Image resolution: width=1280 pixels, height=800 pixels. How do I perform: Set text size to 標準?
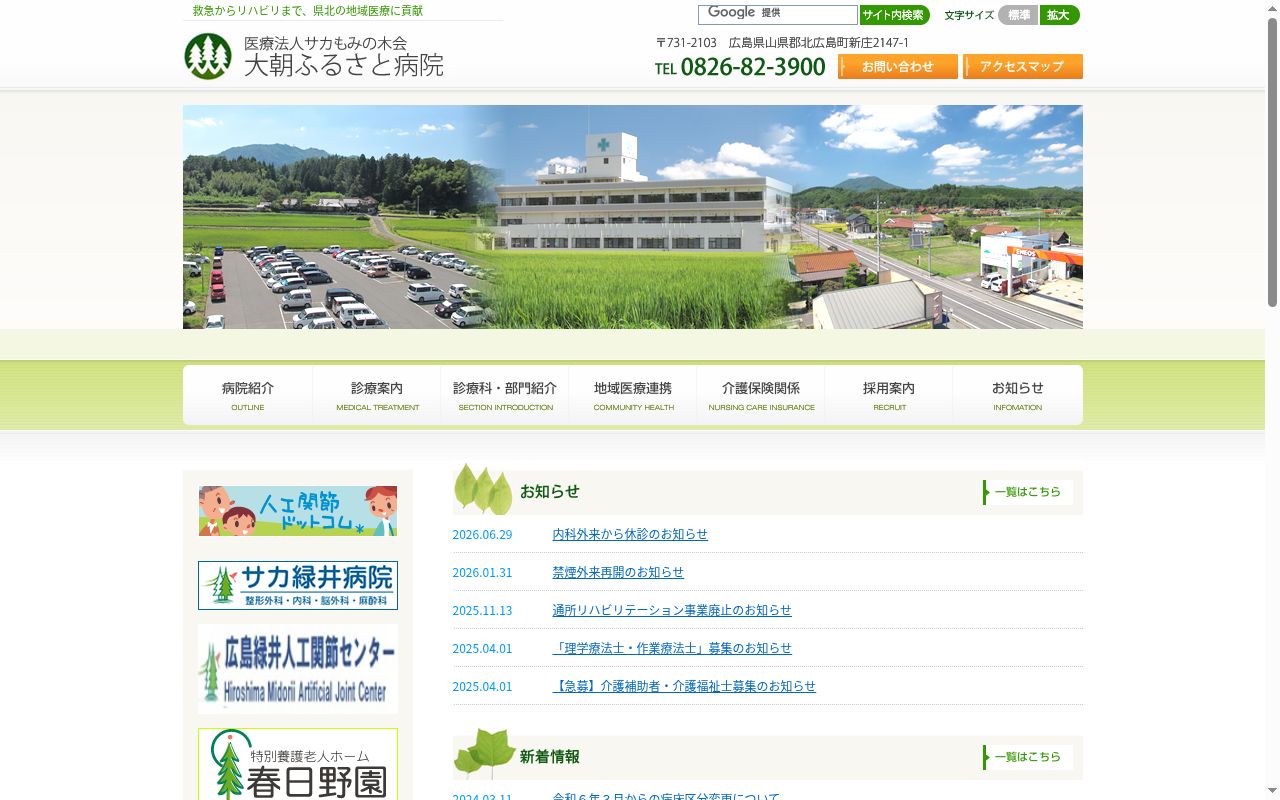(1018, 15)
